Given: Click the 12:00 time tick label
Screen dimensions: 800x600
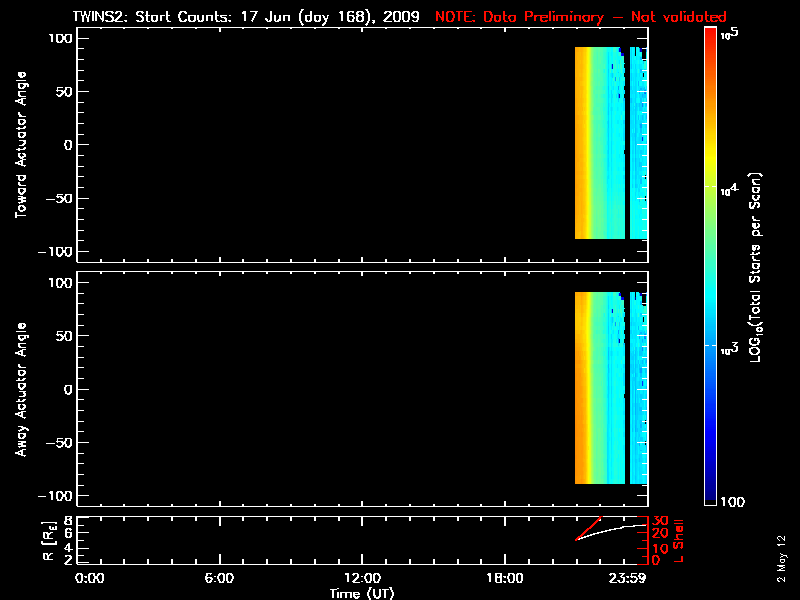Looking at the screenshot, I should [362, 579].
